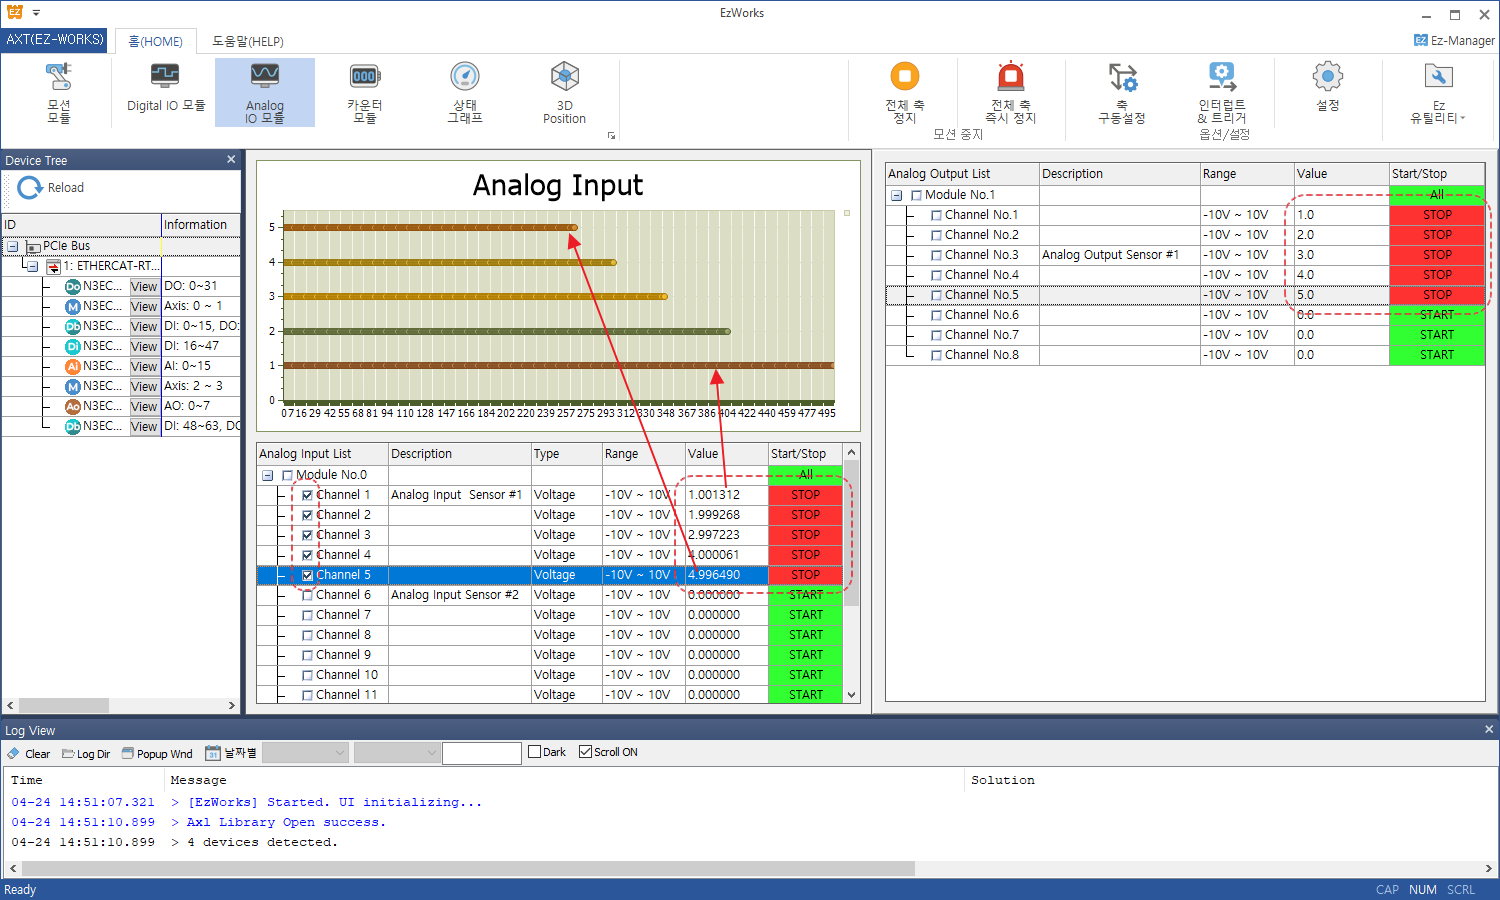Uncheck Channel 1 analog input checkbox
The height and width of the screenshot is (900, 1500).
pyautogui.click(x=307, y=495)
